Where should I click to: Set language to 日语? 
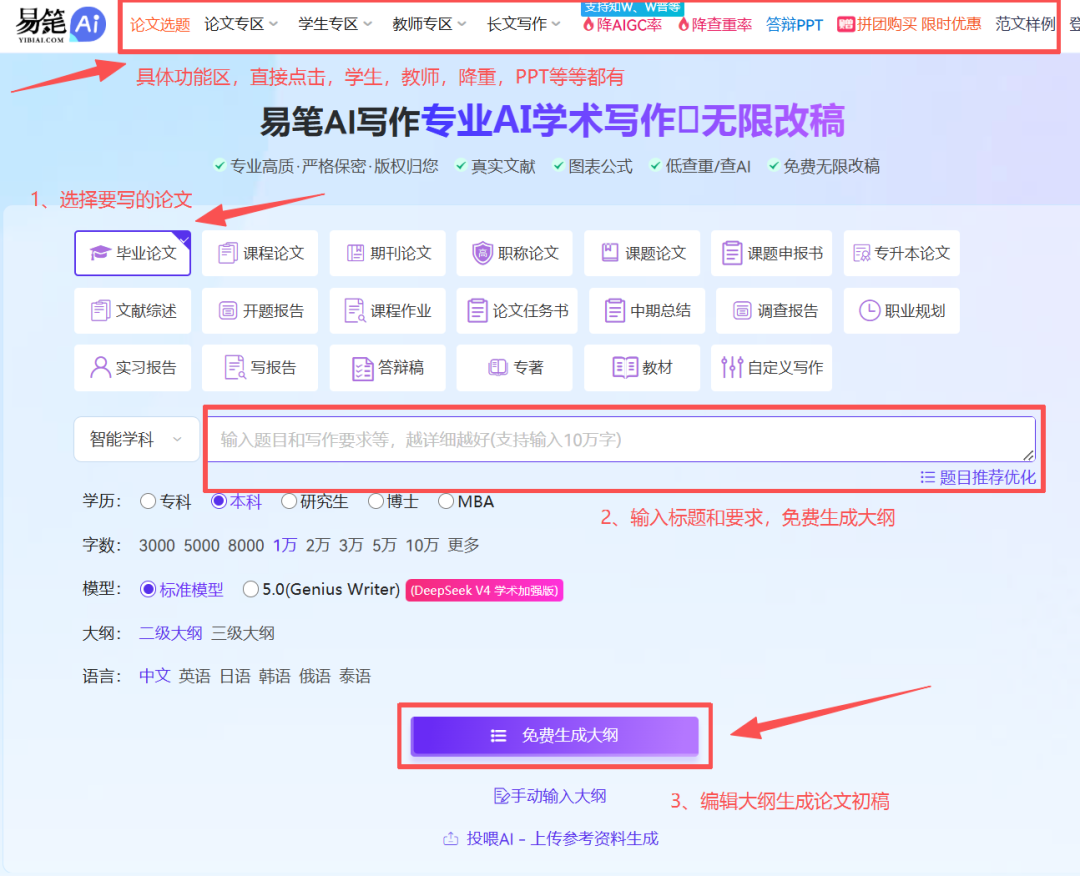235,676
